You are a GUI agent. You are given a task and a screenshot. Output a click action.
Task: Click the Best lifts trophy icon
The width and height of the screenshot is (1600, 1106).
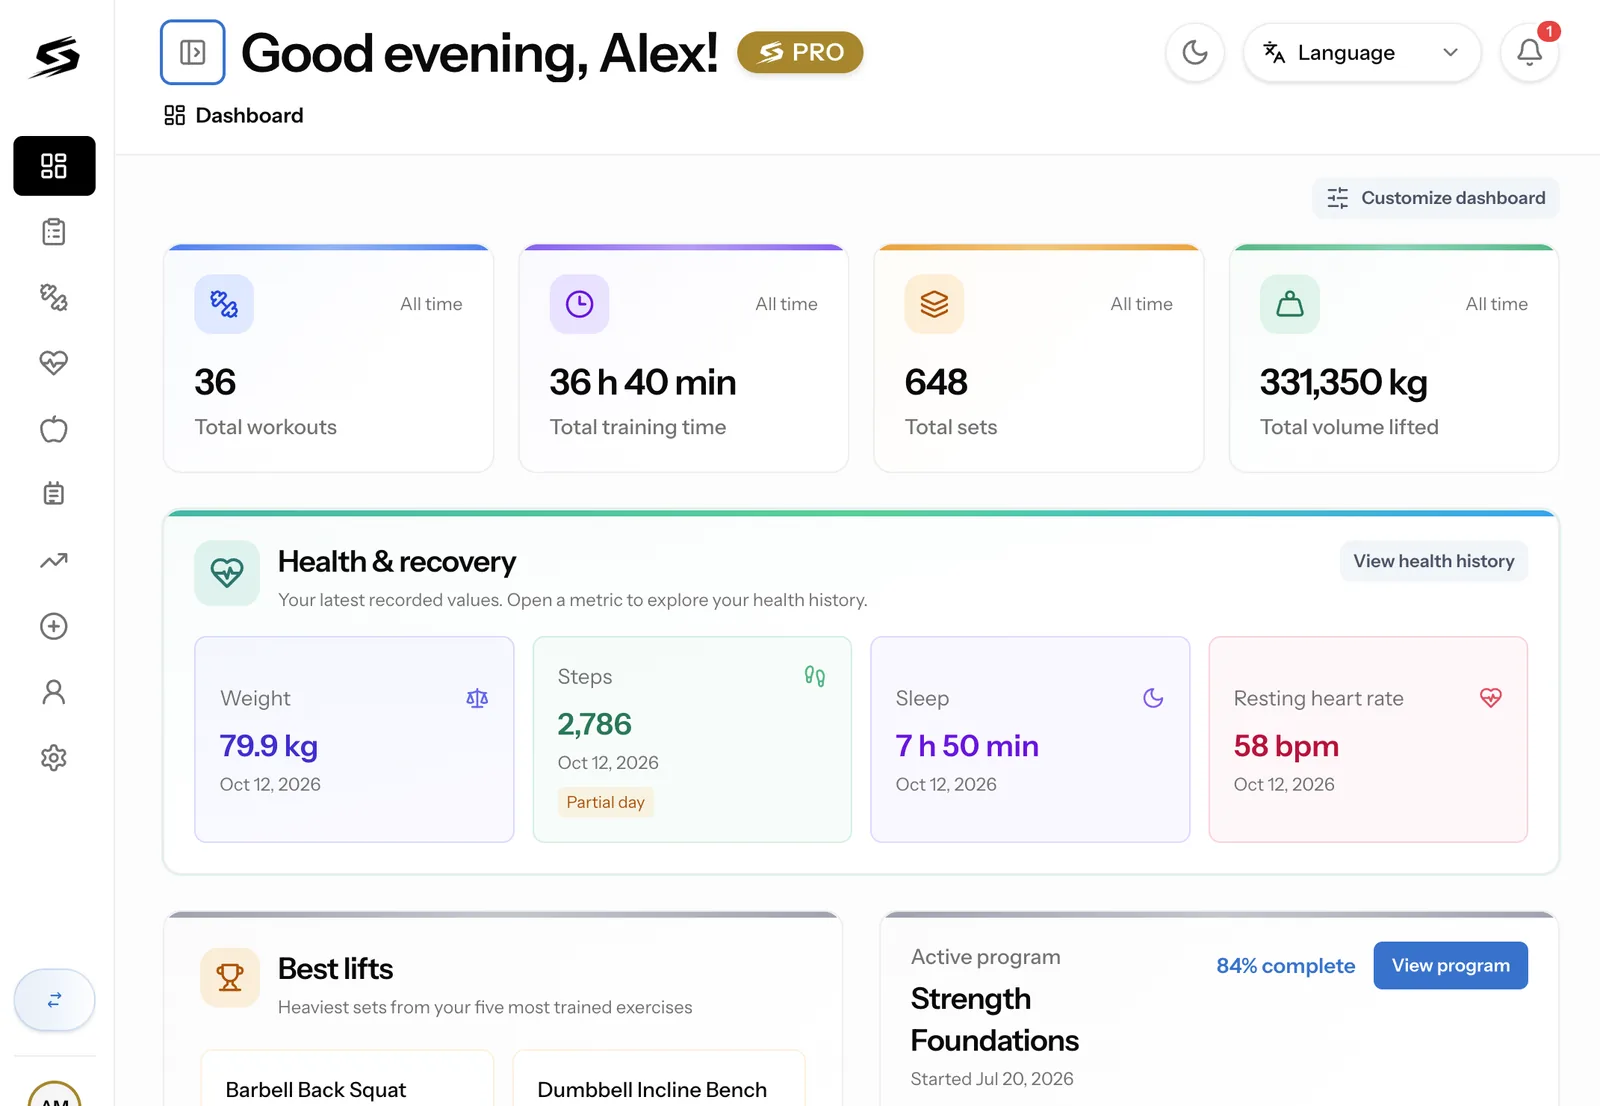pos(230,977)
